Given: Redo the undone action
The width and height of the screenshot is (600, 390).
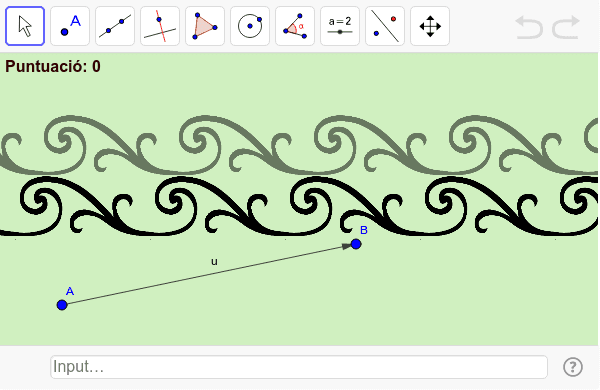Looking at the screenshot, I should click(566, 27).
